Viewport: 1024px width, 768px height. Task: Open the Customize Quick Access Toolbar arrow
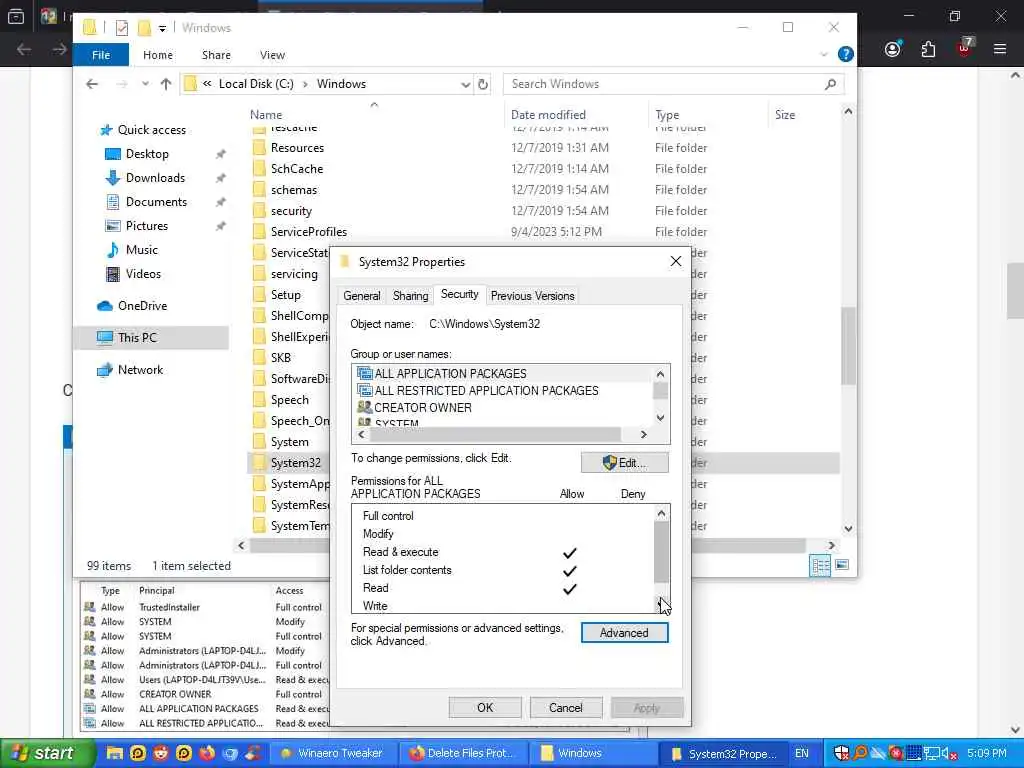[162, 28]
